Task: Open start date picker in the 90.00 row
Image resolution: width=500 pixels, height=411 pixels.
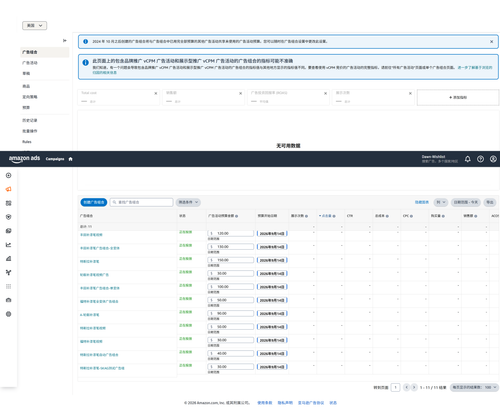Action: point(272,314)
